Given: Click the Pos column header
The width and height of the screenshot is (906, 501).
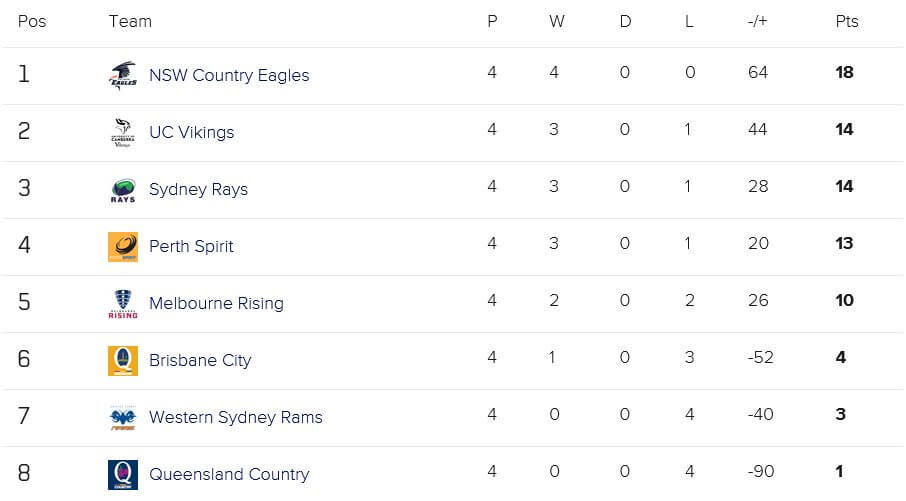Looking at the screenshot, I should click(32, 21).
